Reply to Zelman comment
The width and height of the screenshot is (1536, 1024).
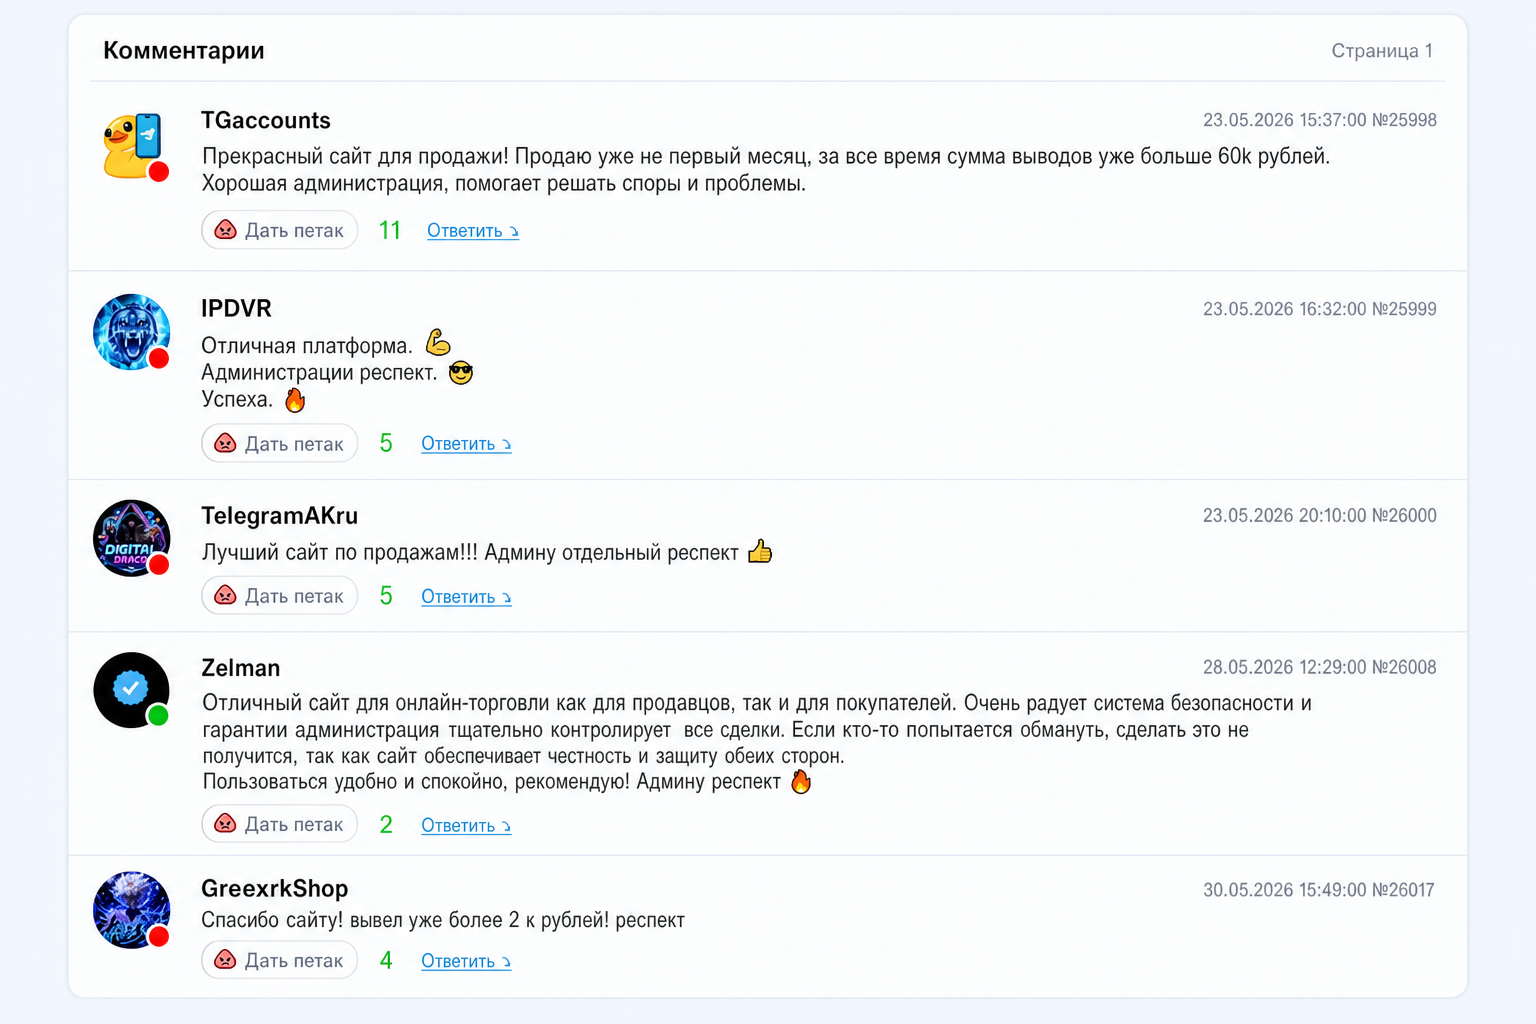466,826
